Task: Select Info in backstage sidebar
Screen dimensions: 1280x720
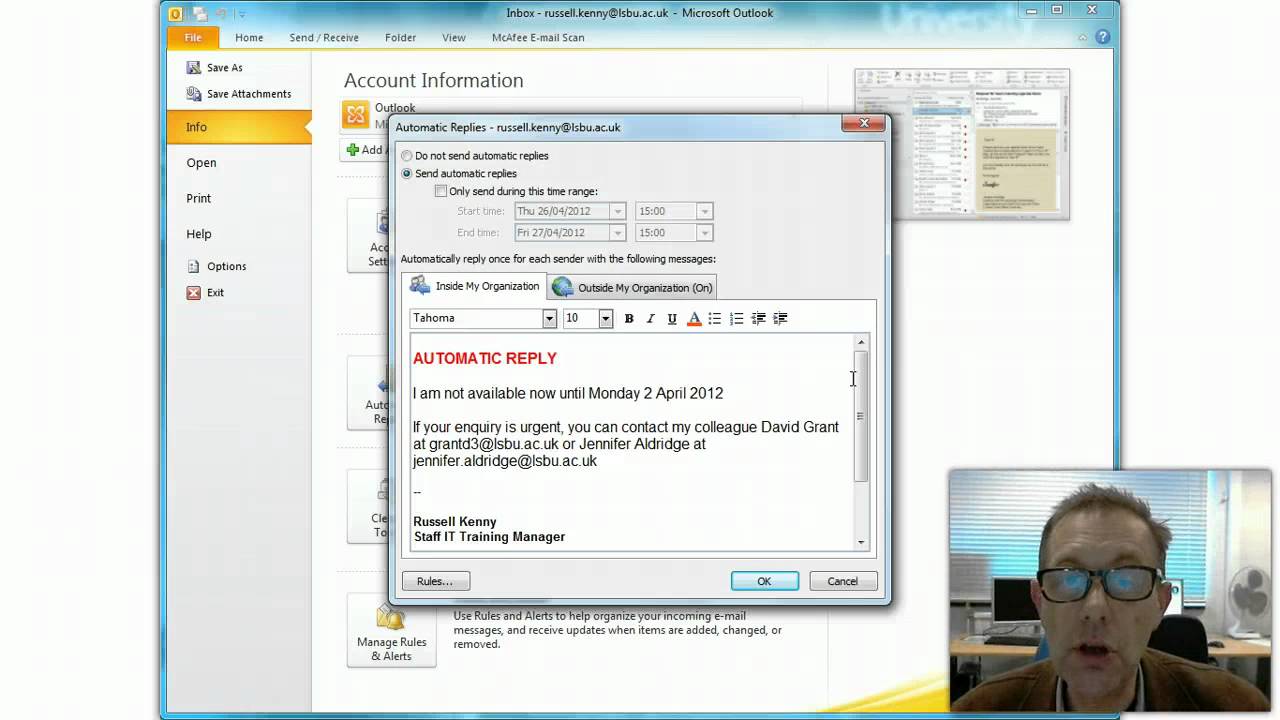Action: (239, 127)
